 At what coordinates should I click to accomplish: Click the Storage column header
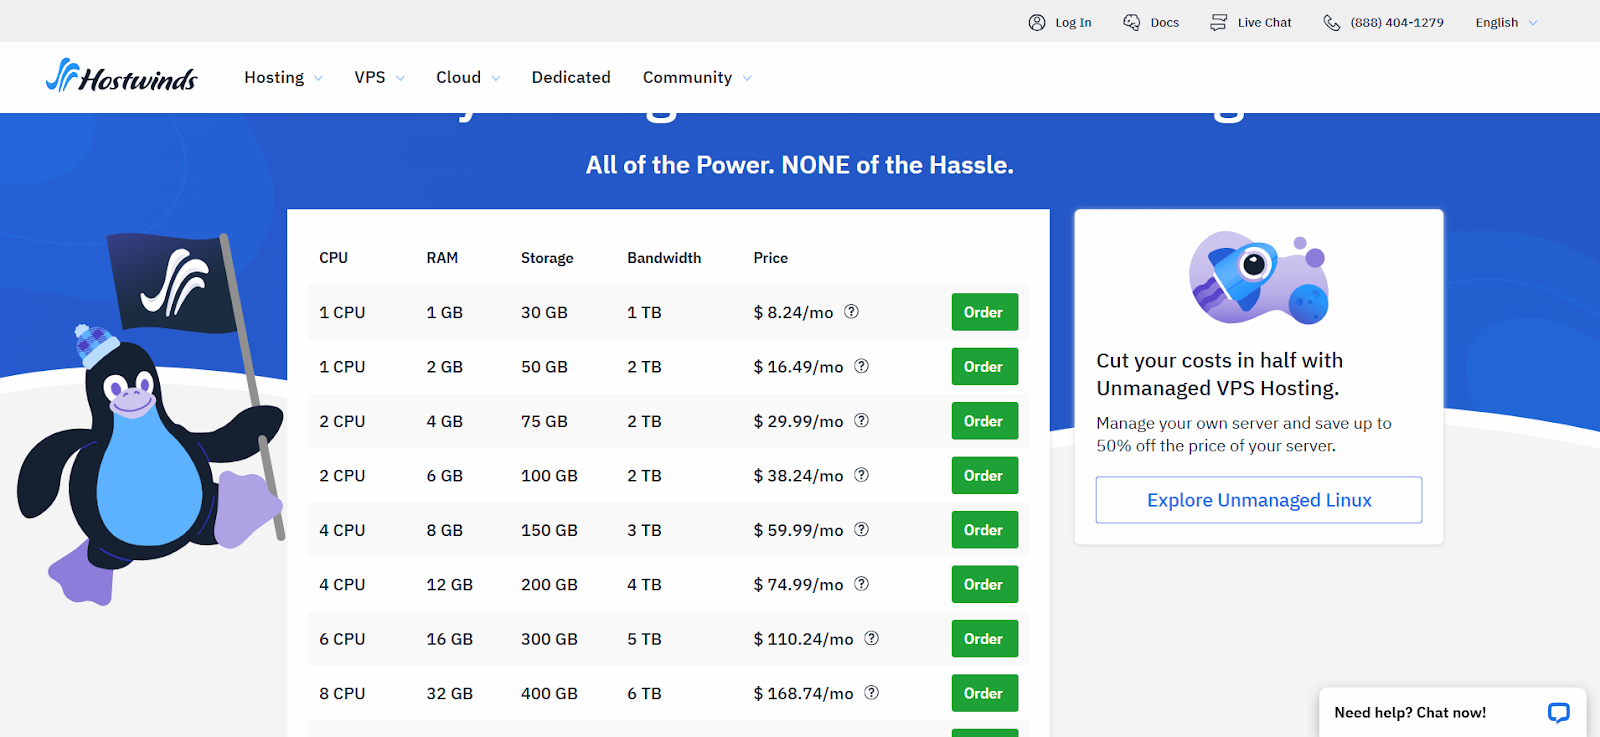(547, 258)
